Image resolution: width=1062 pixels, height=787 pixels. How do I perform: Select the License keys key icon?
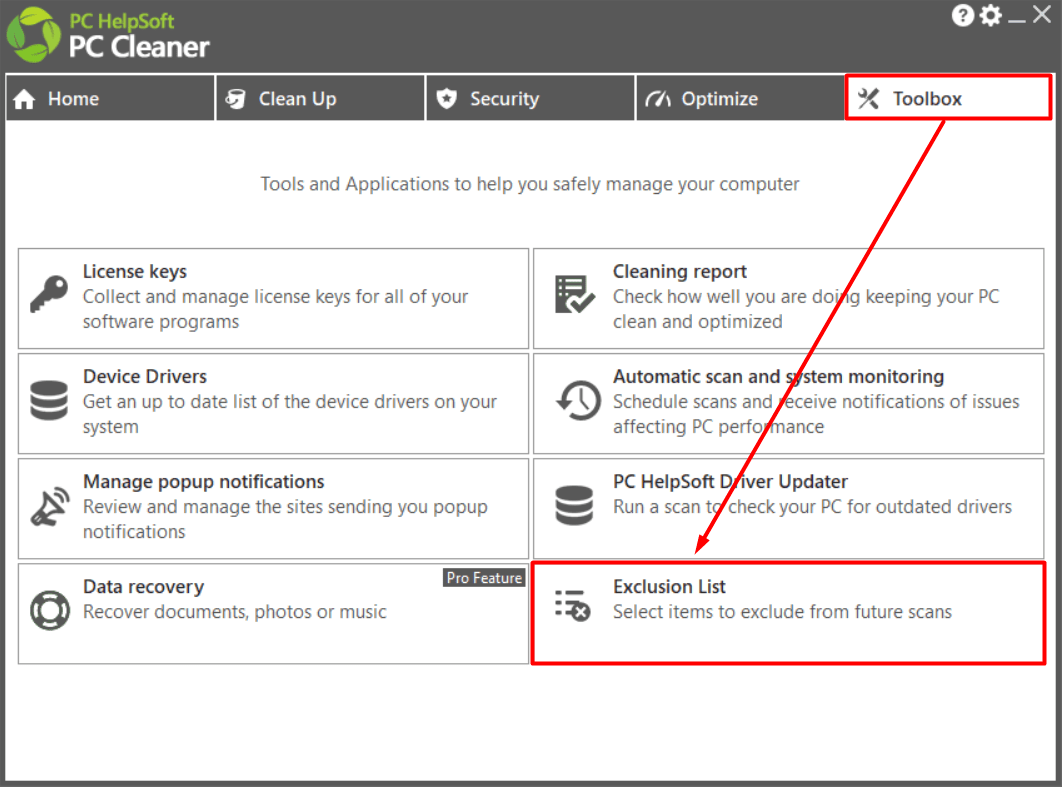click(48, 297)
